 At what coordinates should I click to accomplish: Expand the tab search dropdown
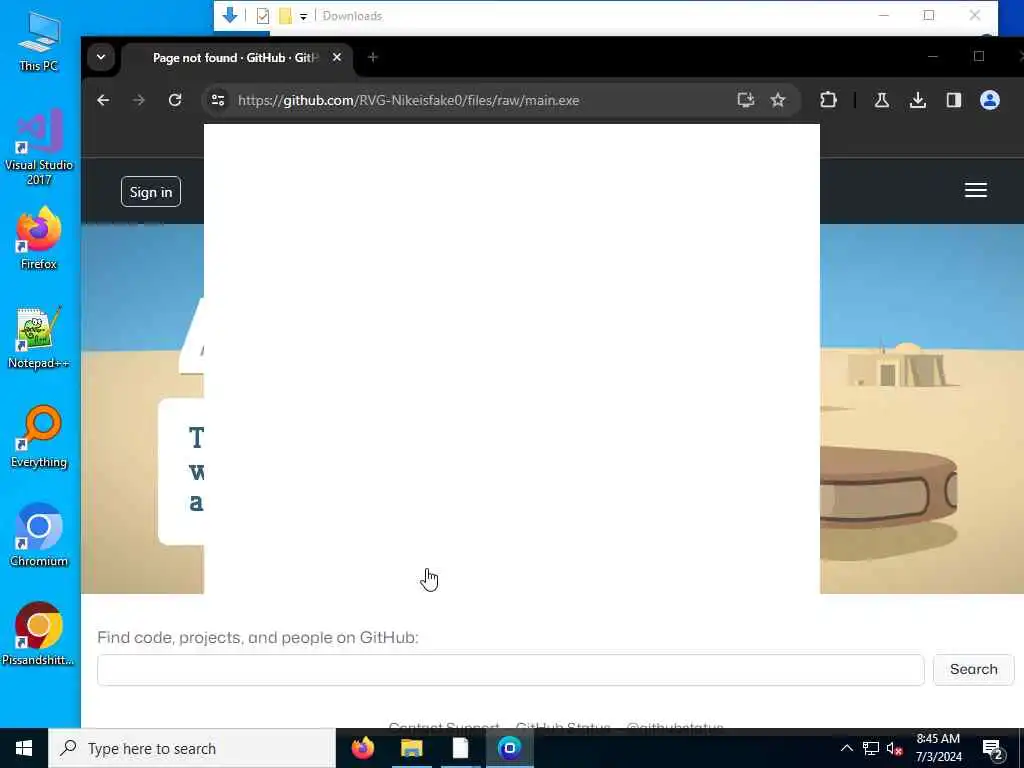[x=101, y=57]
